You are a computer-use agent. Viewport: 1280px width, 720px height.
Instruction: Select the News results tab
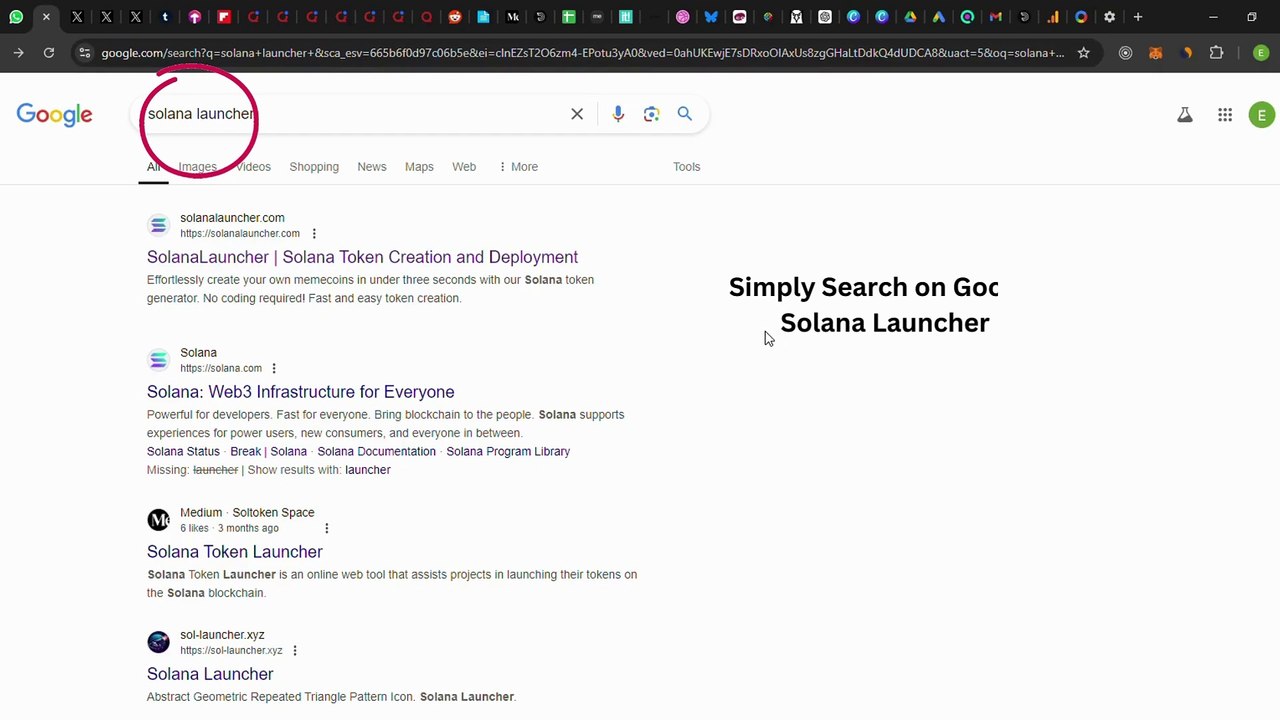(x=372, y=167)
